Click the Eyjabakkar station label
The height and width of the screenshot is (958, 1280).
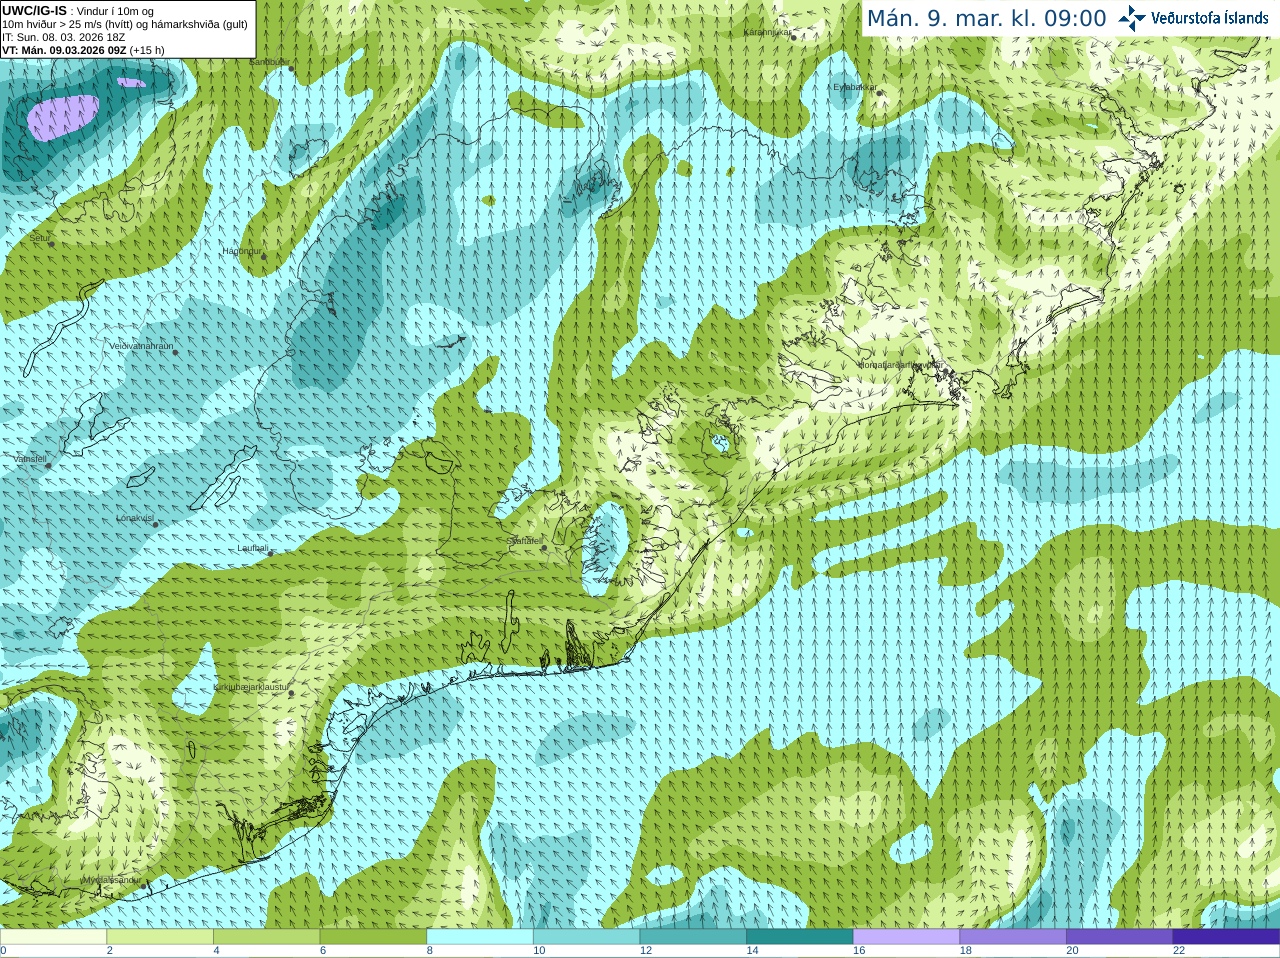(x=854, y=87)
